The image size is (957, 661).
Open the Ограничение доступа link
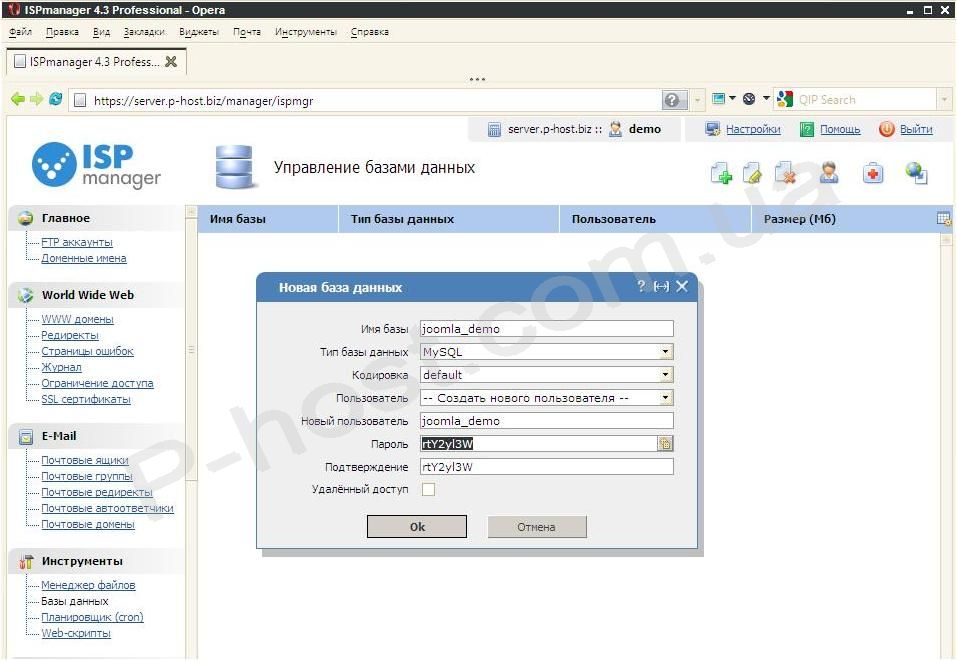(x=97, y=383)
